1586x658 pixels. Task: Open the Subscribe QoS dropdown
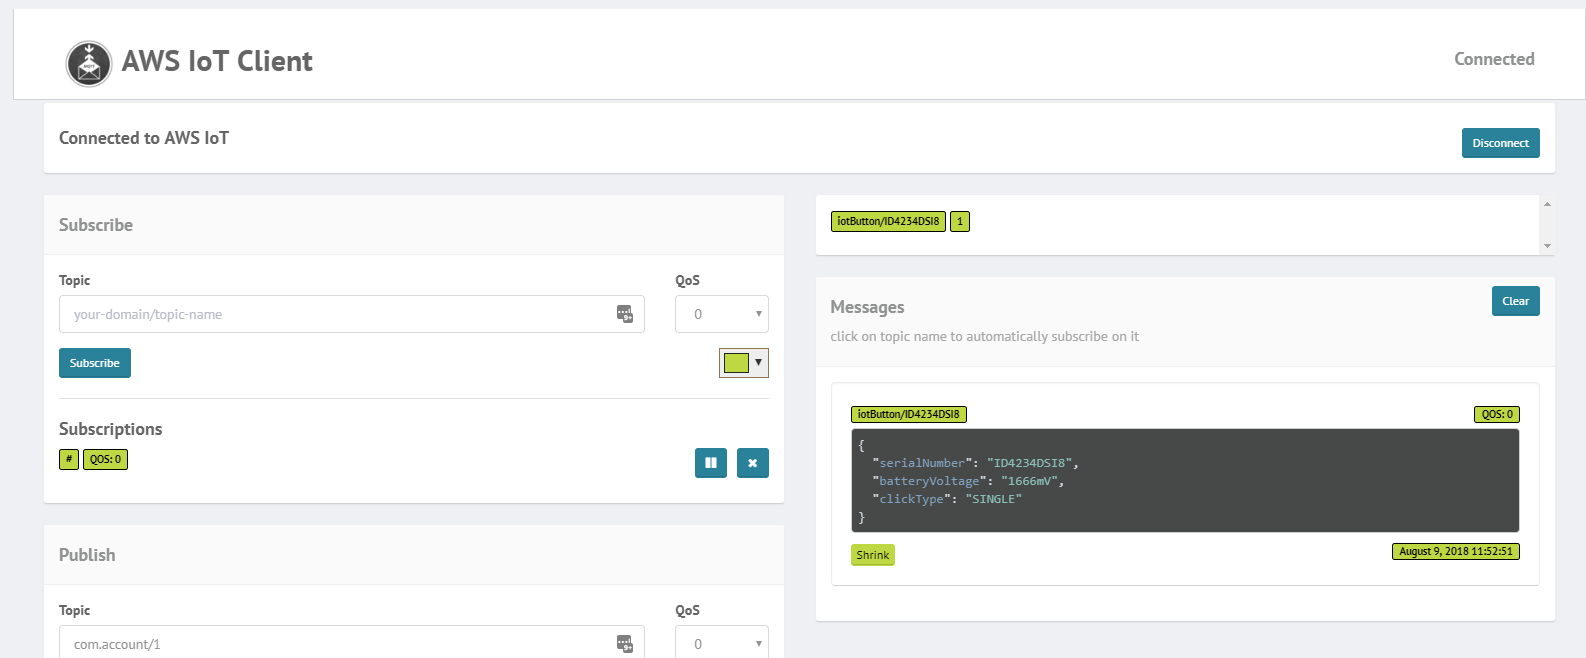pos(722,314)
